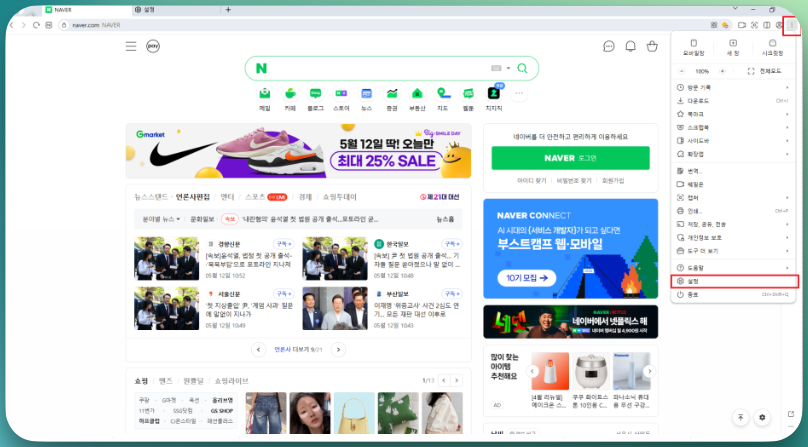Screen dimensions: 808x447
Task: Open the Naver hamburger menu icon
Action: tap(131, 46)
